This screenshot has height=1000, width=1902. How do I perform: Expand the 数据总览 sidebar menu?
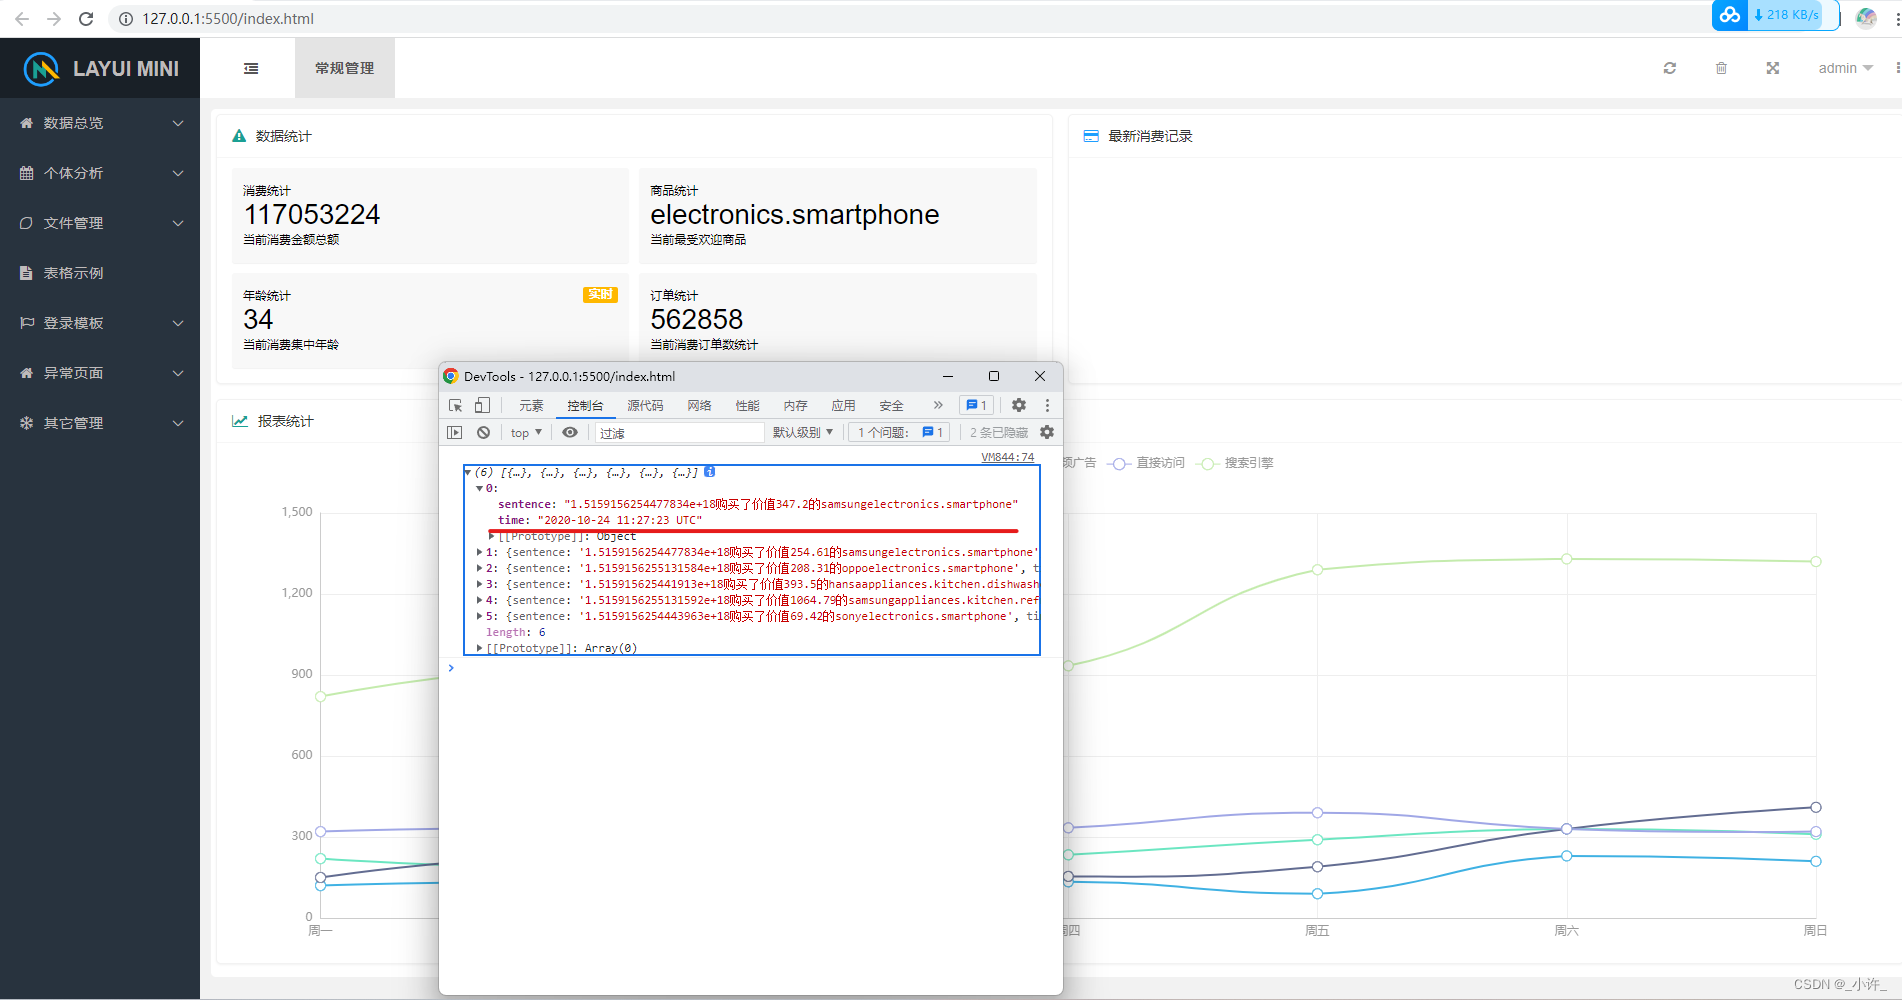pos(100,123)
